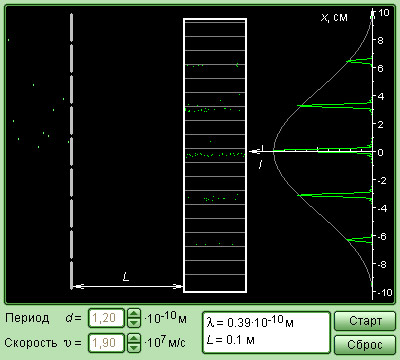
Task: Click the Сброс reset button
Action: pos(365,345)
